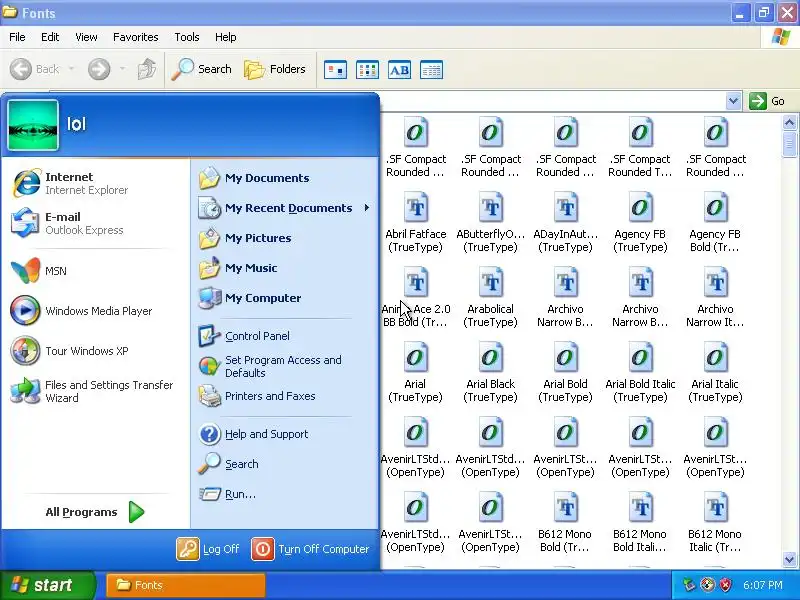This screenshot has height=600, width=800.
Task: Open the address bar dropdown arrow
Action: [x=733, y=101]
